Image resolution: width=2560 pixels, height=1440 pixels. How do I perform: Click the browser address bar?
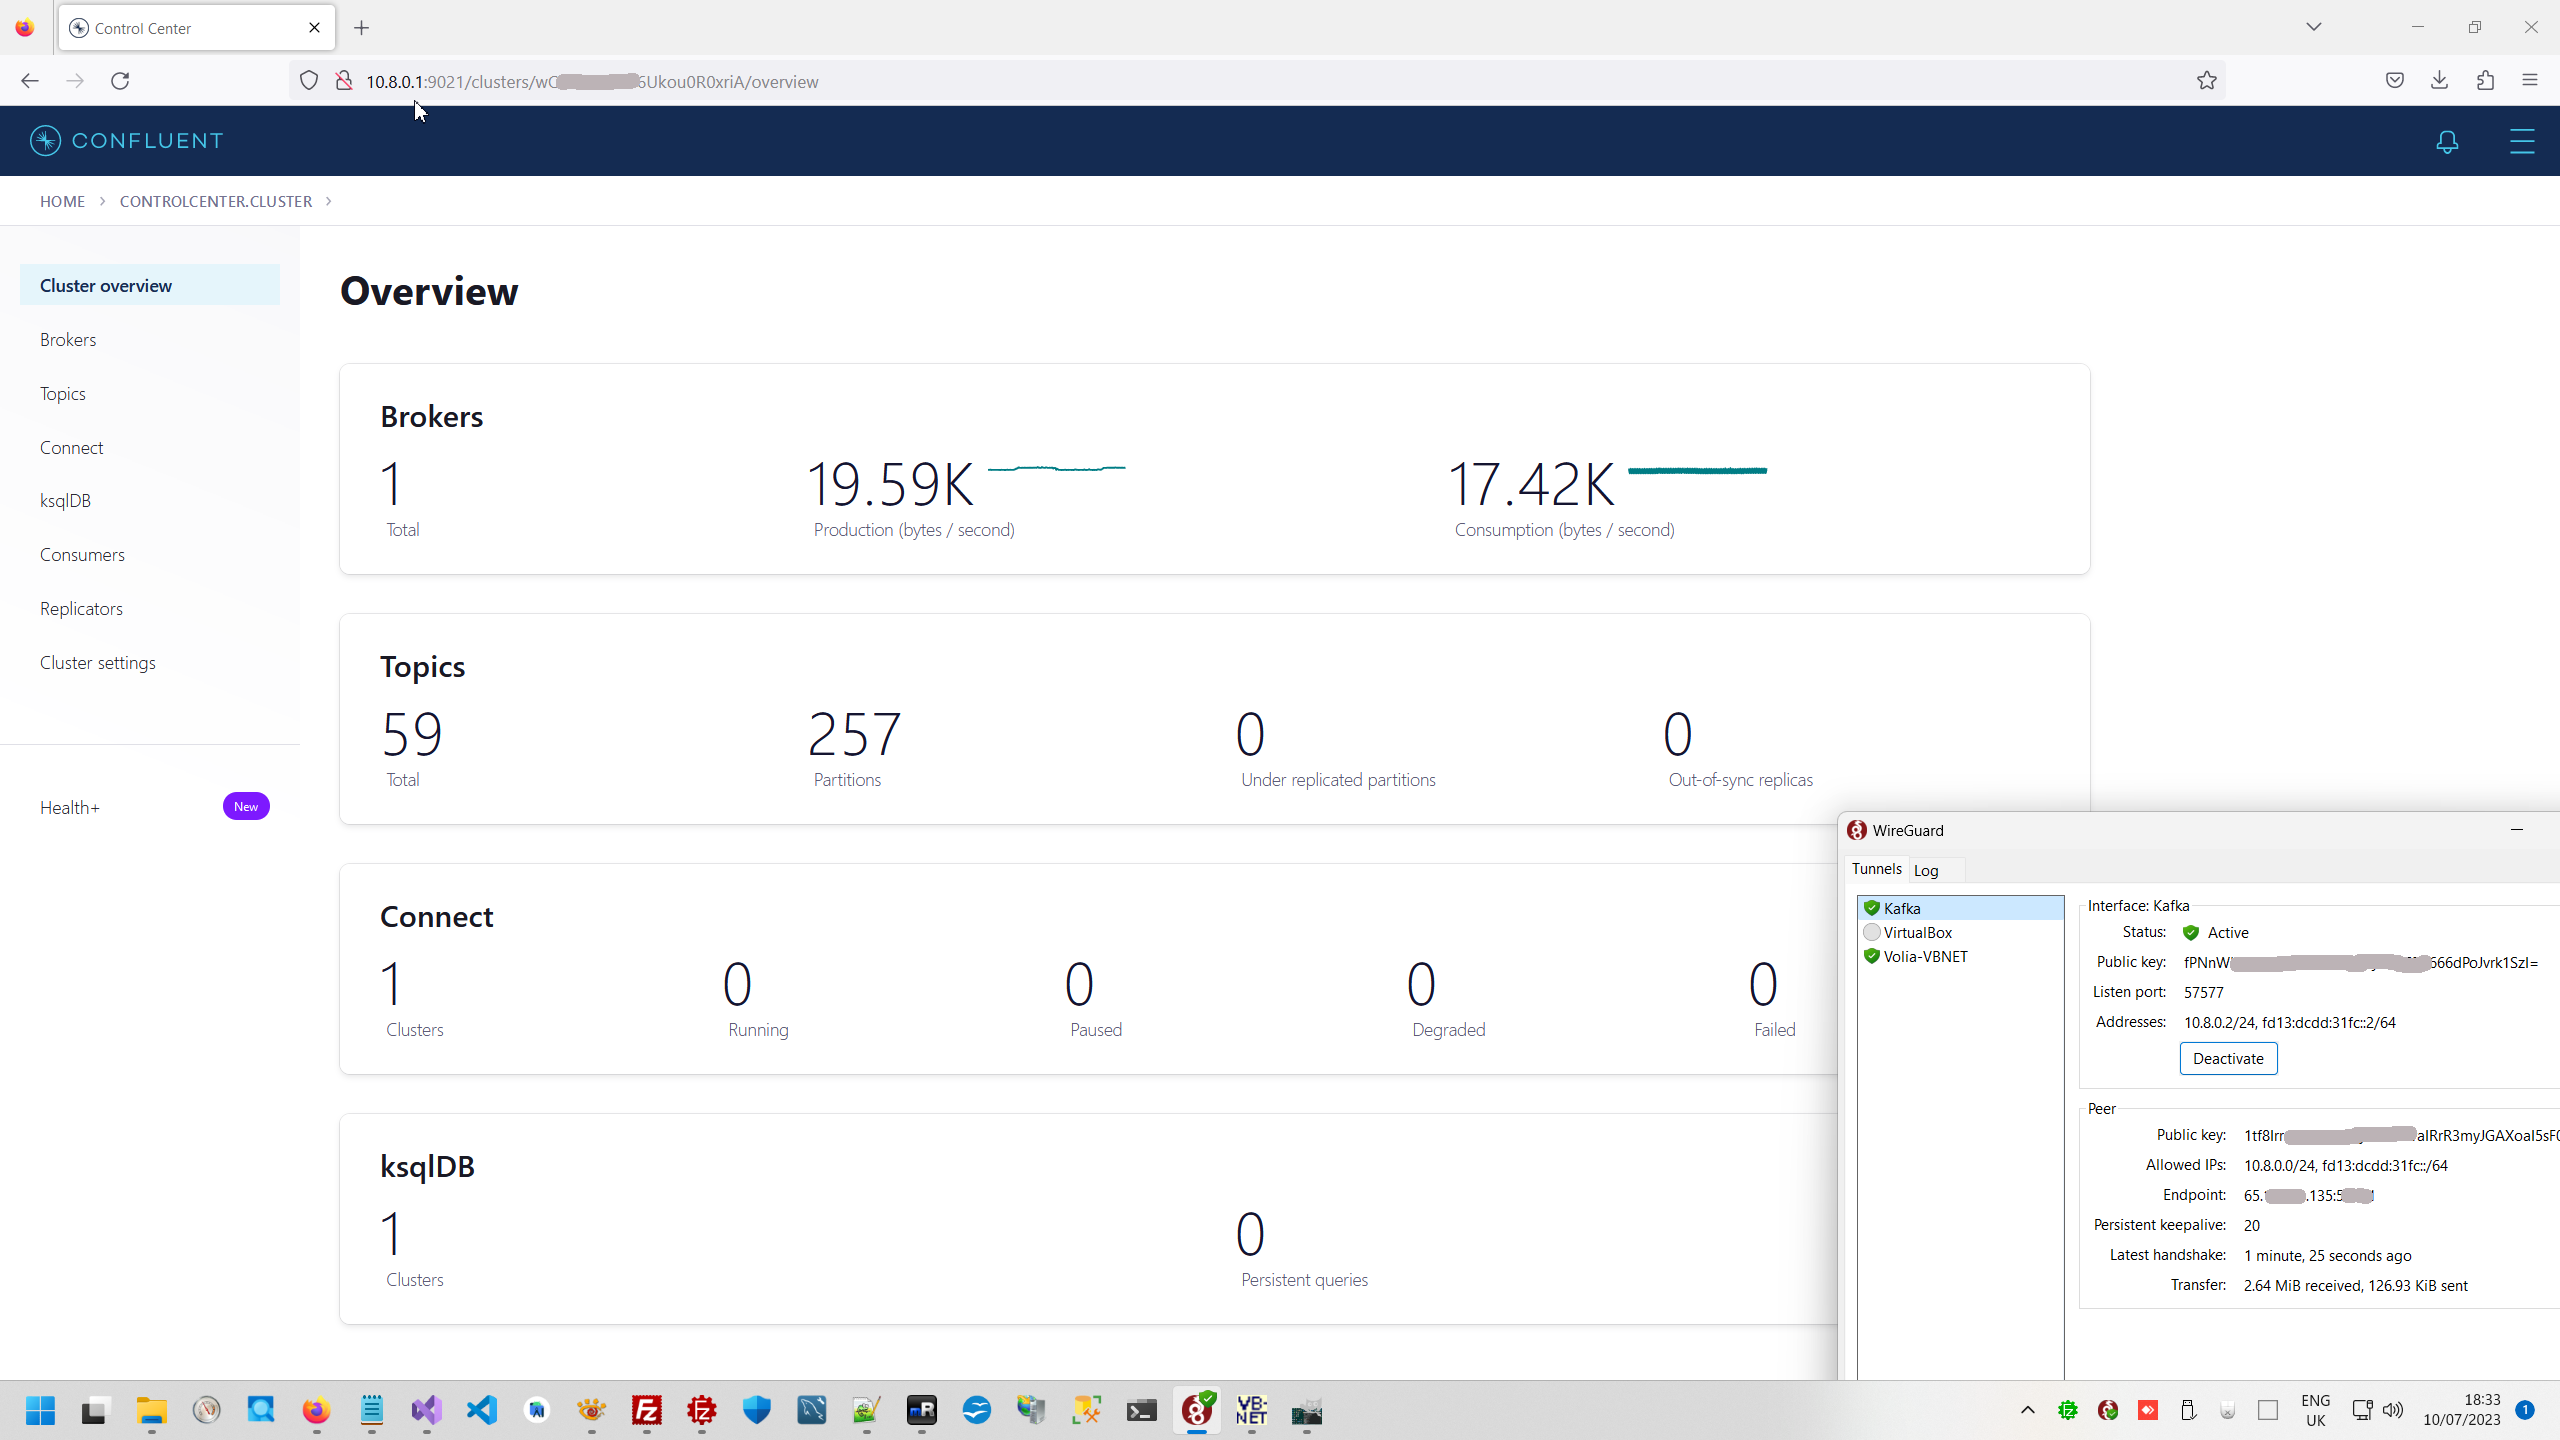1200,81
